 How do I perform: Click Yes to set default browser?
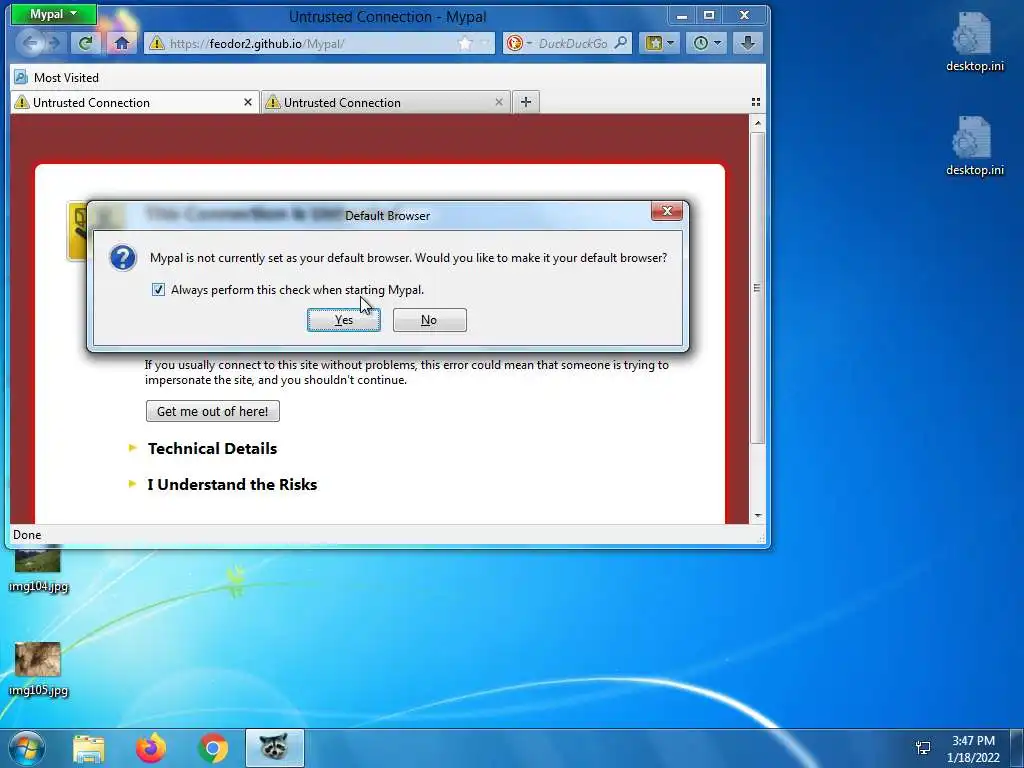(x=344, y=320)
